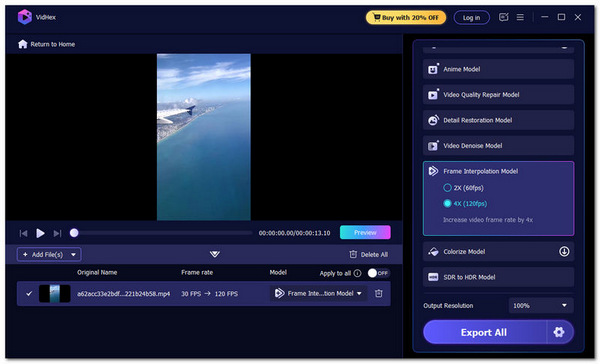Click the Increase video frame rate by 4x text
600x364 pixels.
coord(488,220)
